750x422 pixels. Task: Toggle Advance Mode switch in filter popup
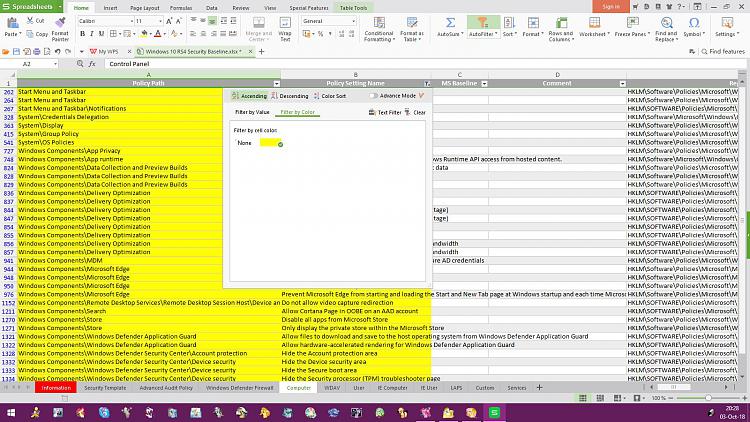pos(374,96)
